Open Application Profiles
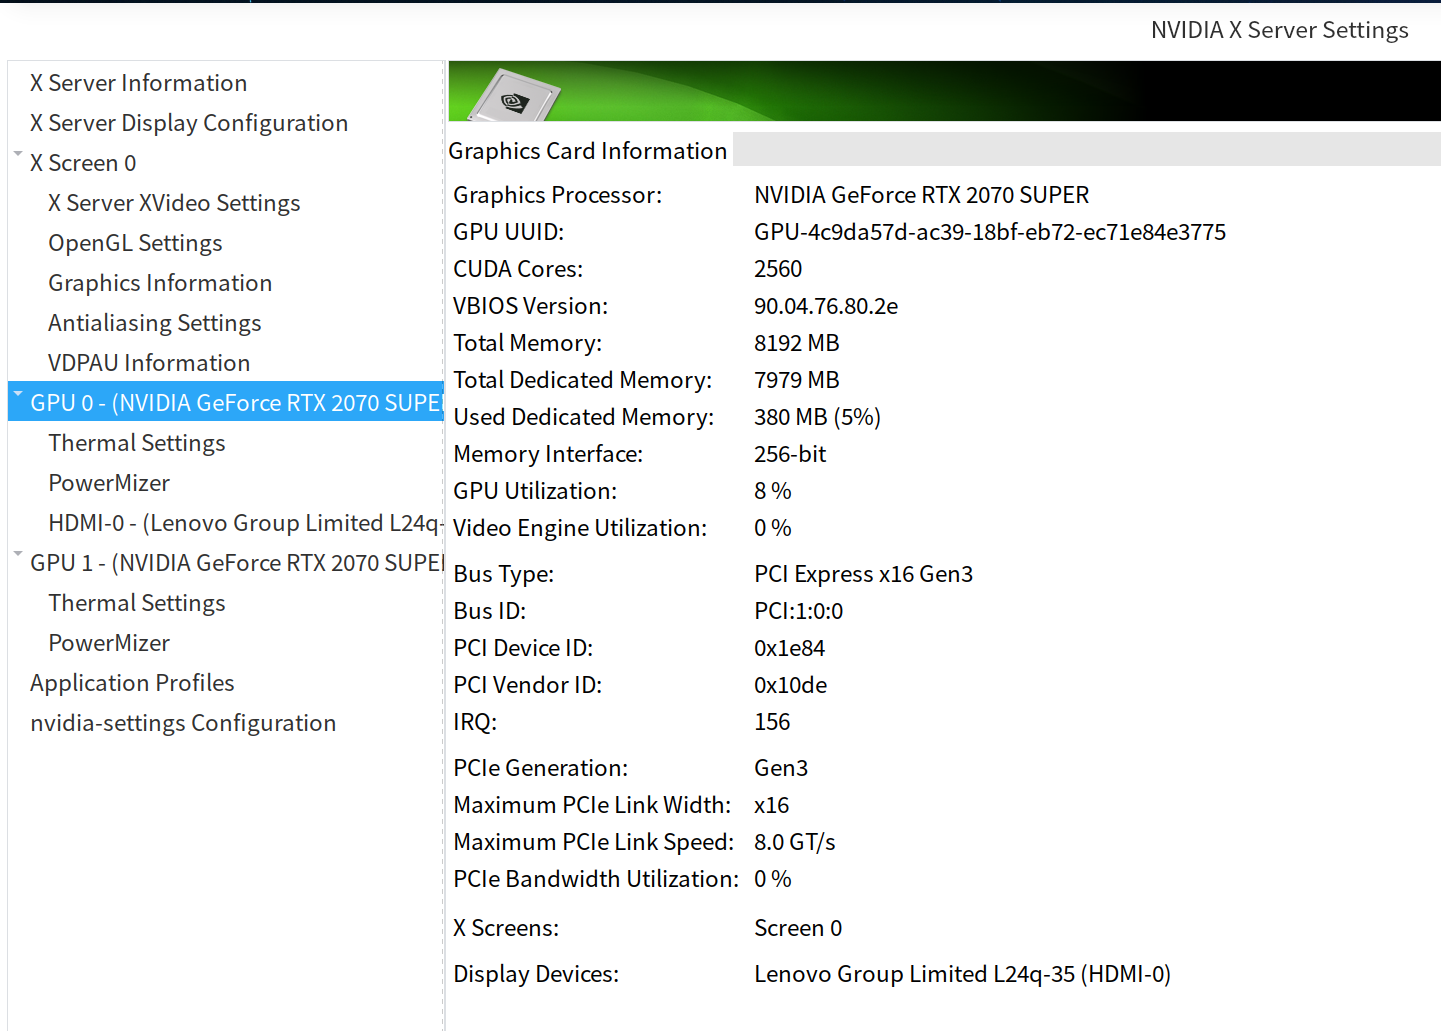The image size is (1441, 1031). pyautogui.click(x=132, y=683)
